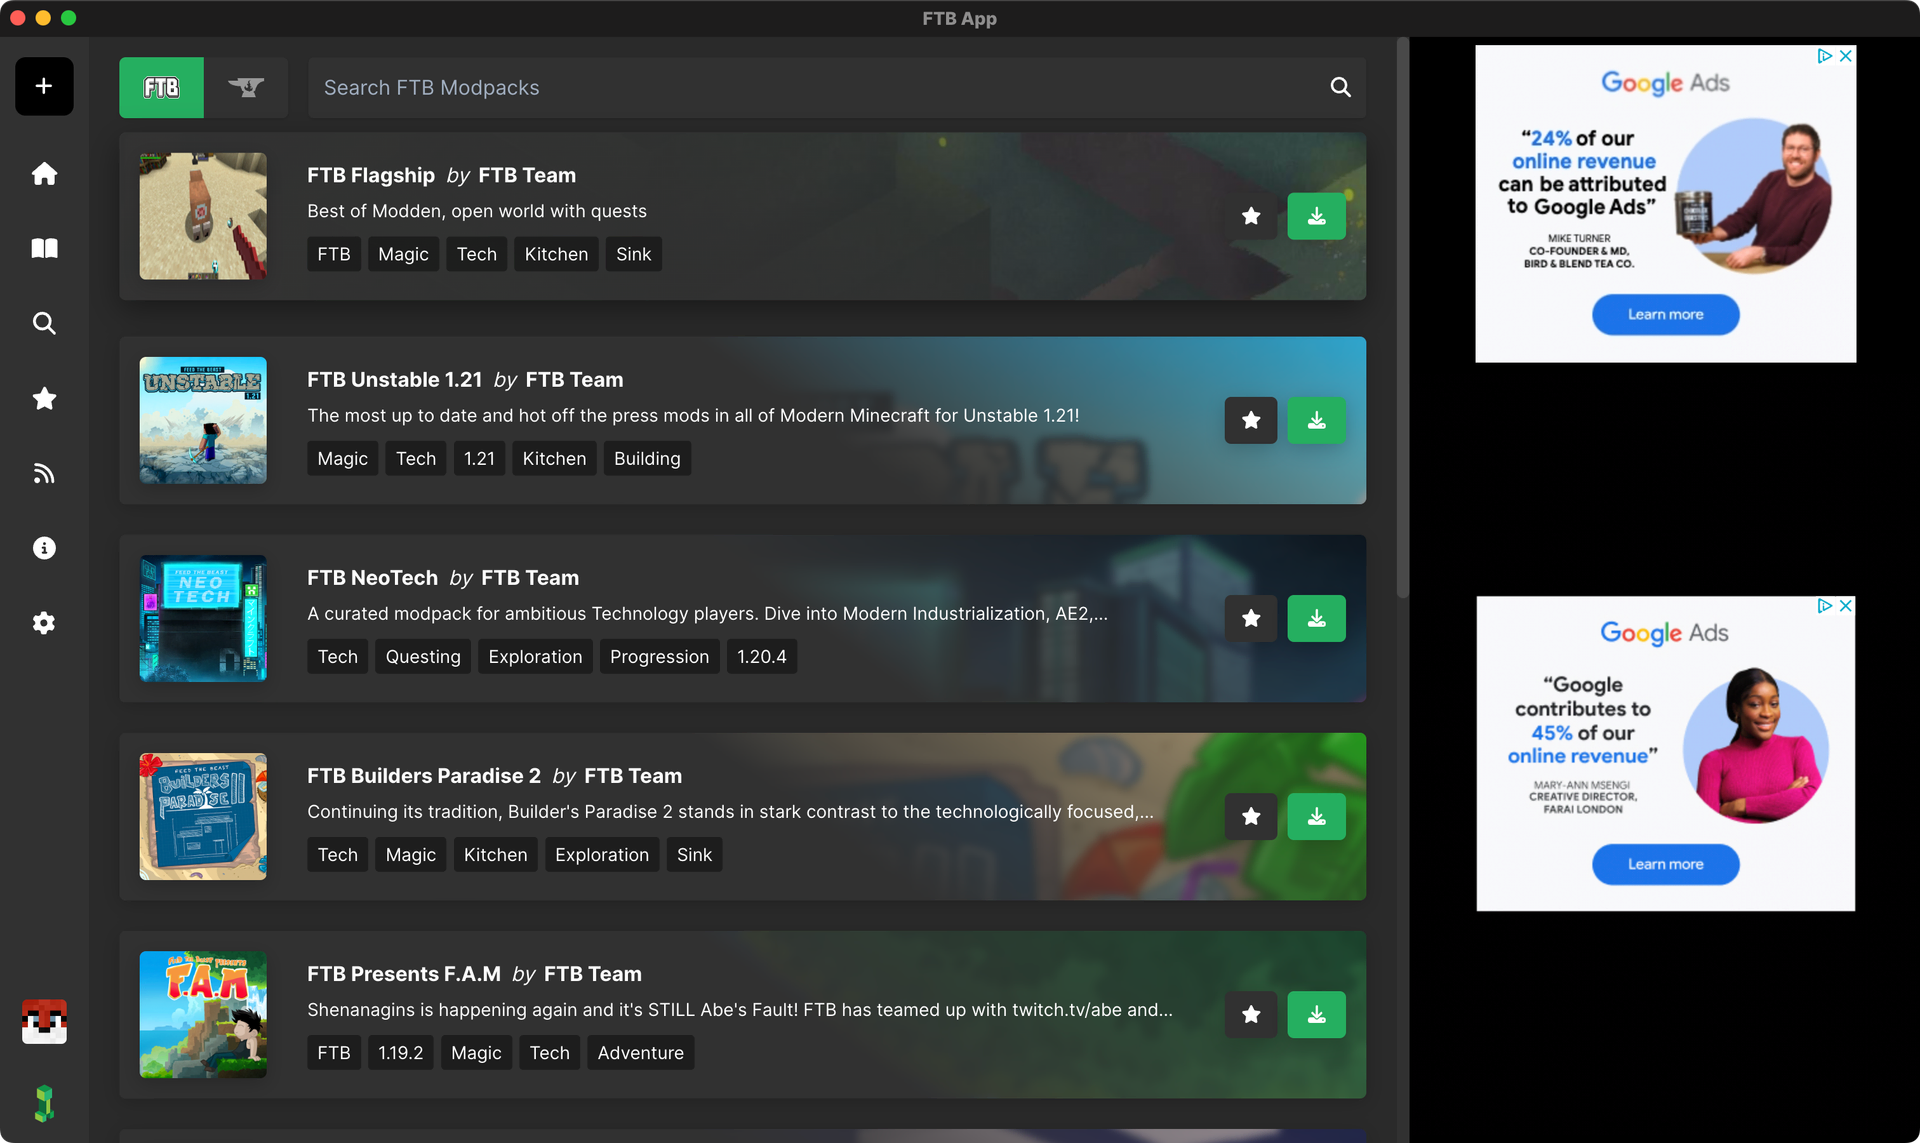Screen dimensions: 1920x1143
Task: Open FTB Flagship thumbnail image
Action: coord(203,216)
